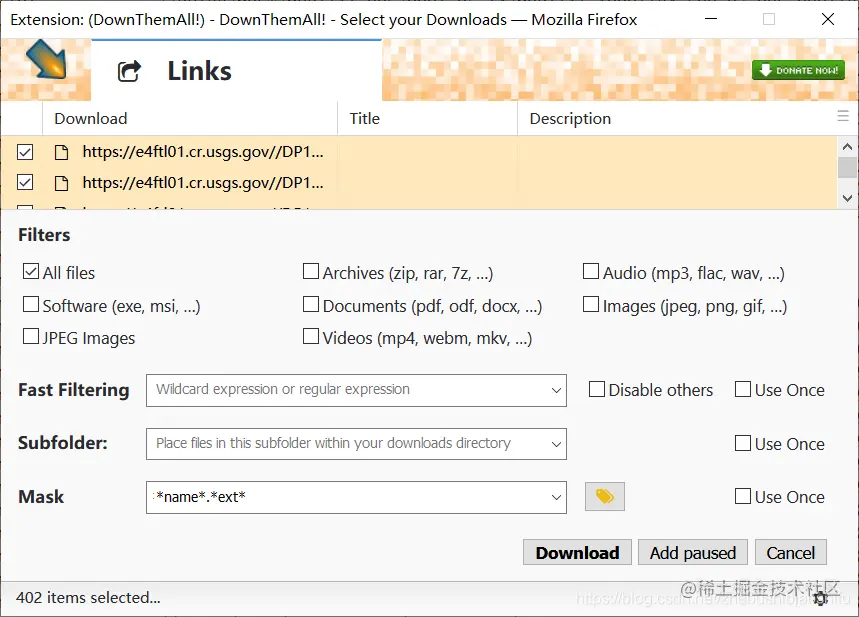This screenshot has width=859, height=617.
Task: Enable the JPEG Images filter
Action: [31, 336]
